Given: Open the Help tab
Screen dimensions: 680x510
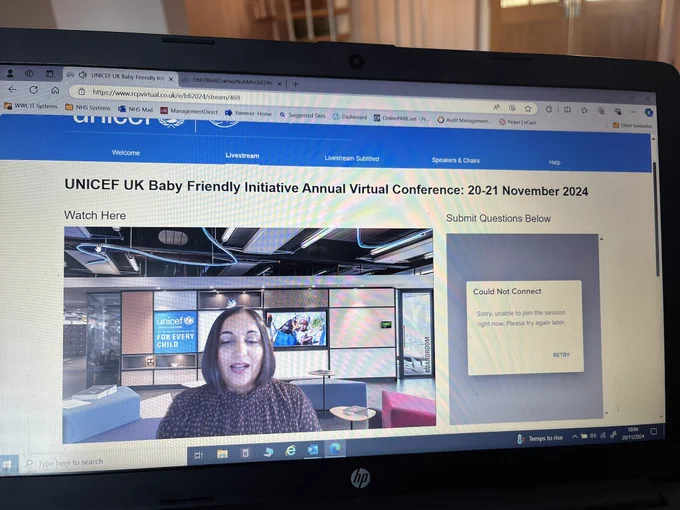Looking at the screenshot, I should click(554, 162).
